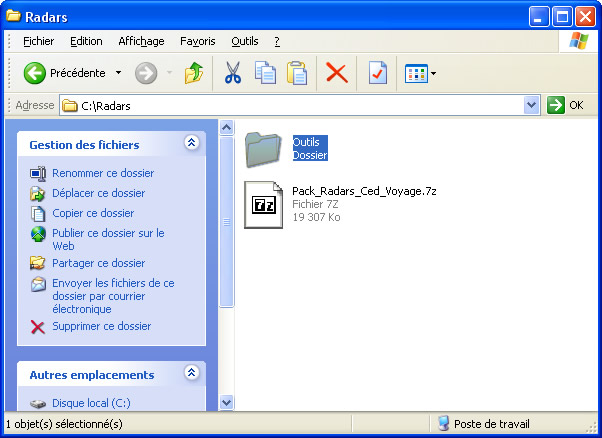Click the green OK go arrow
The height and width of the screenshot is (438, 602).
tap(556, 105)
